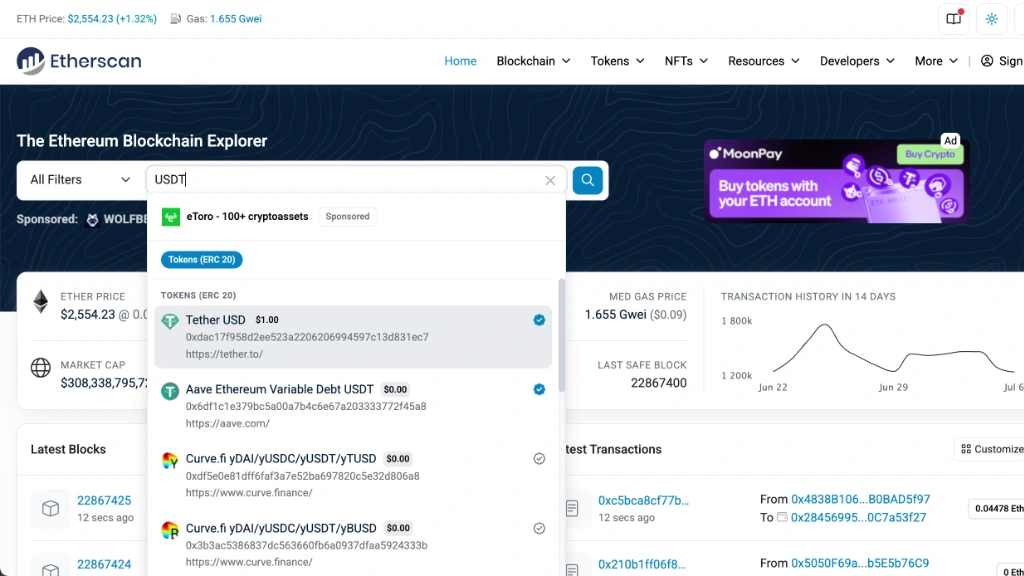Open transaction 0x210b1ff06f8 link

tap(642, 564)
